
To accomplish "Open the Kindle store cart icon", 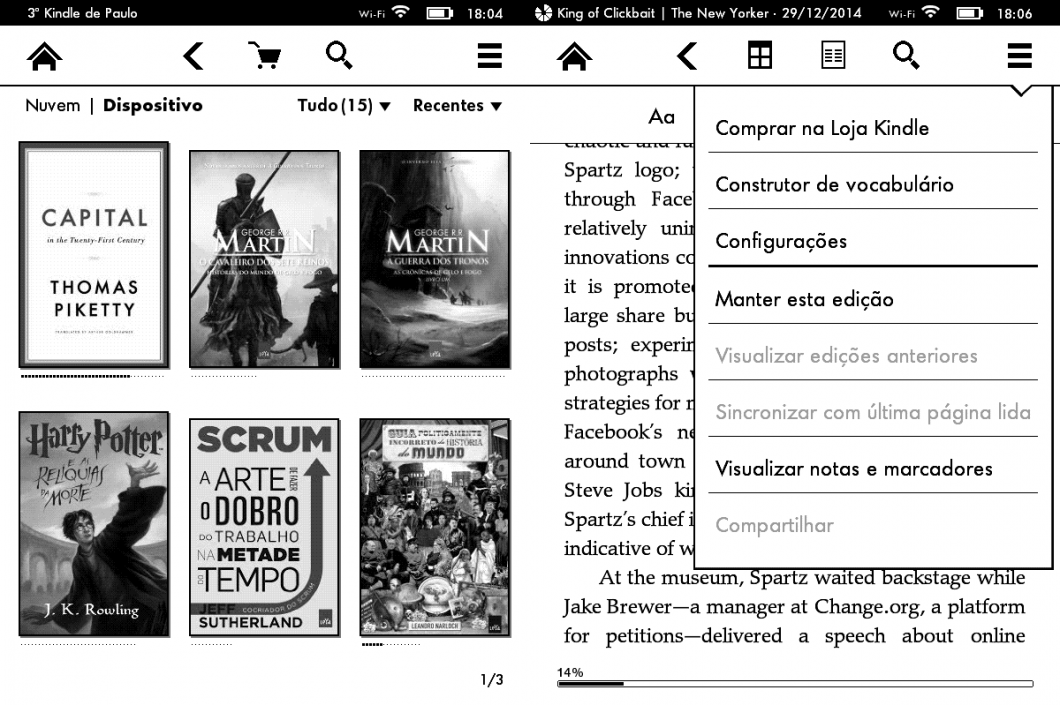I will (263, 58).
